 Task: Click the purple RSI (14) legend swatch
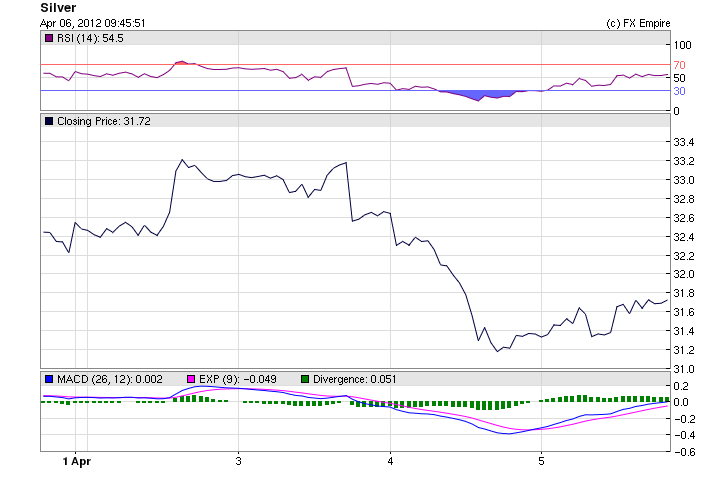pyautogui.click(x=49, y=38)
